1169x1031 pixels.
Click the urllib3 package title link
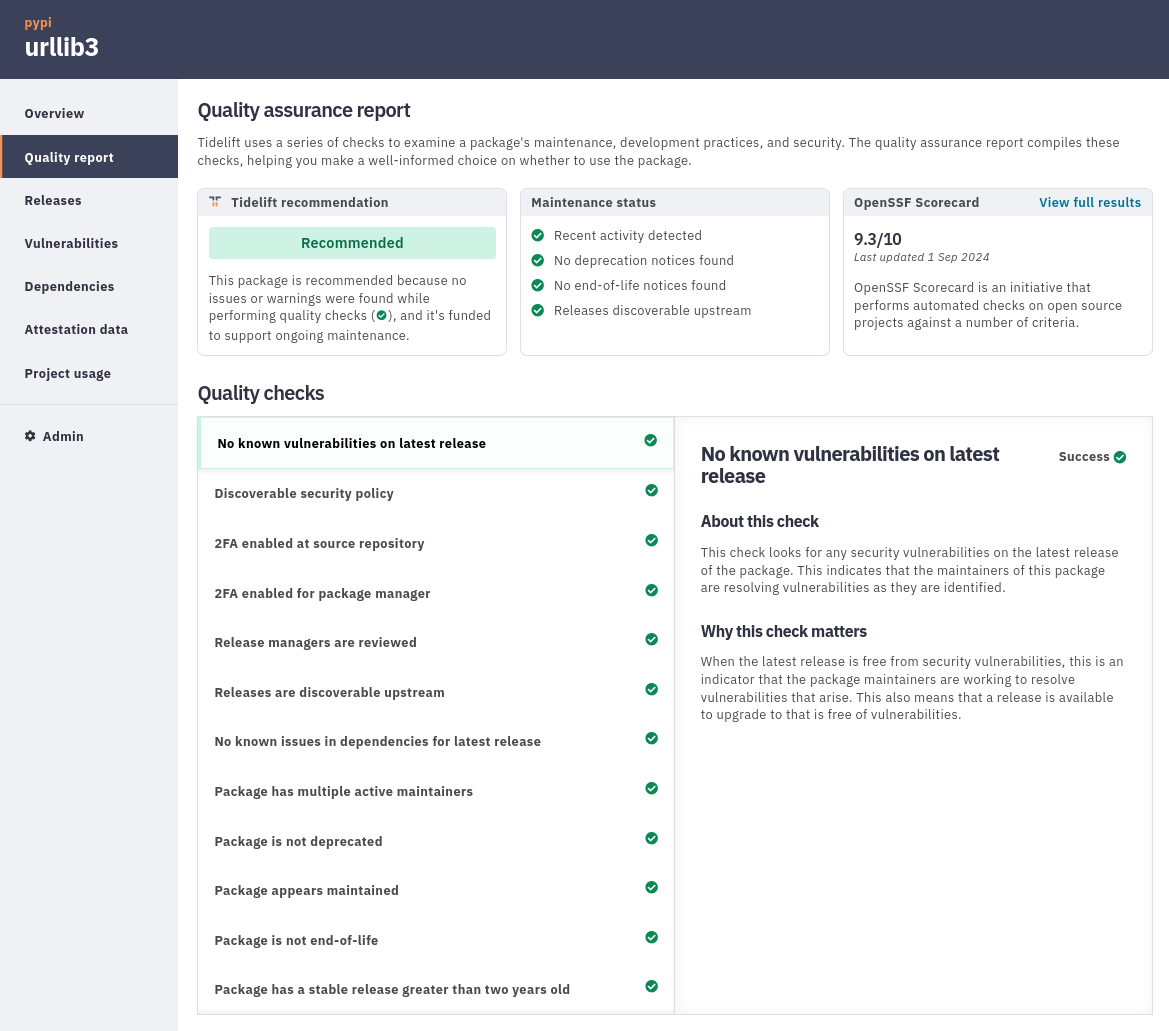pyautogui.click(x=61, y=46)
